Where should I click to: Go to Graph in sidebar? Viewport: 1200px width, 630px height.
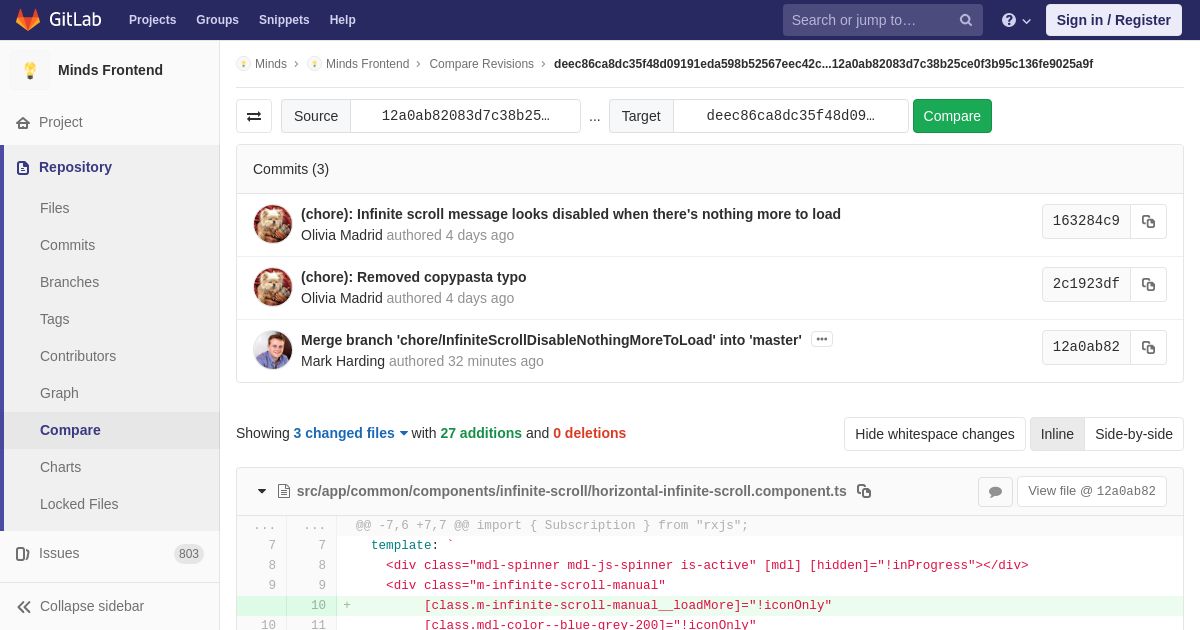[x=59, y=393]
